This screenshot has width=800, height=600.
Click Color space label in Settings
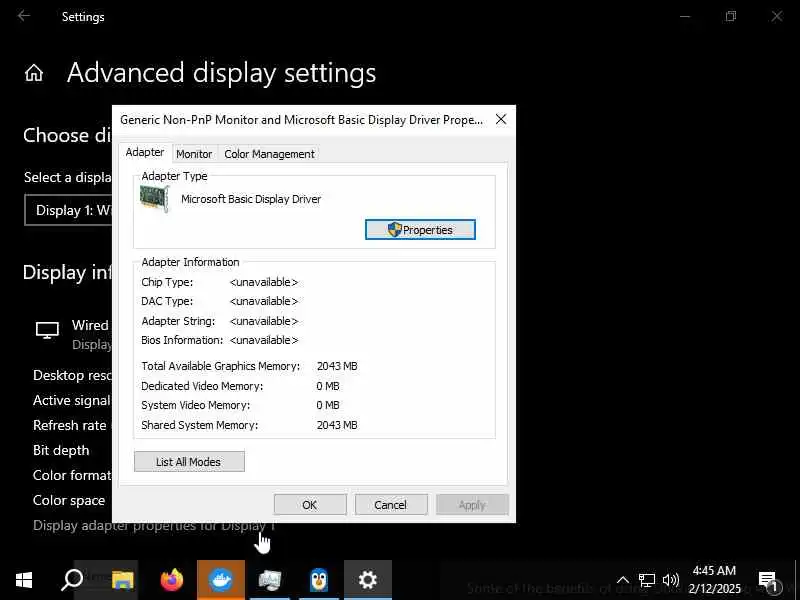(69, 501)
